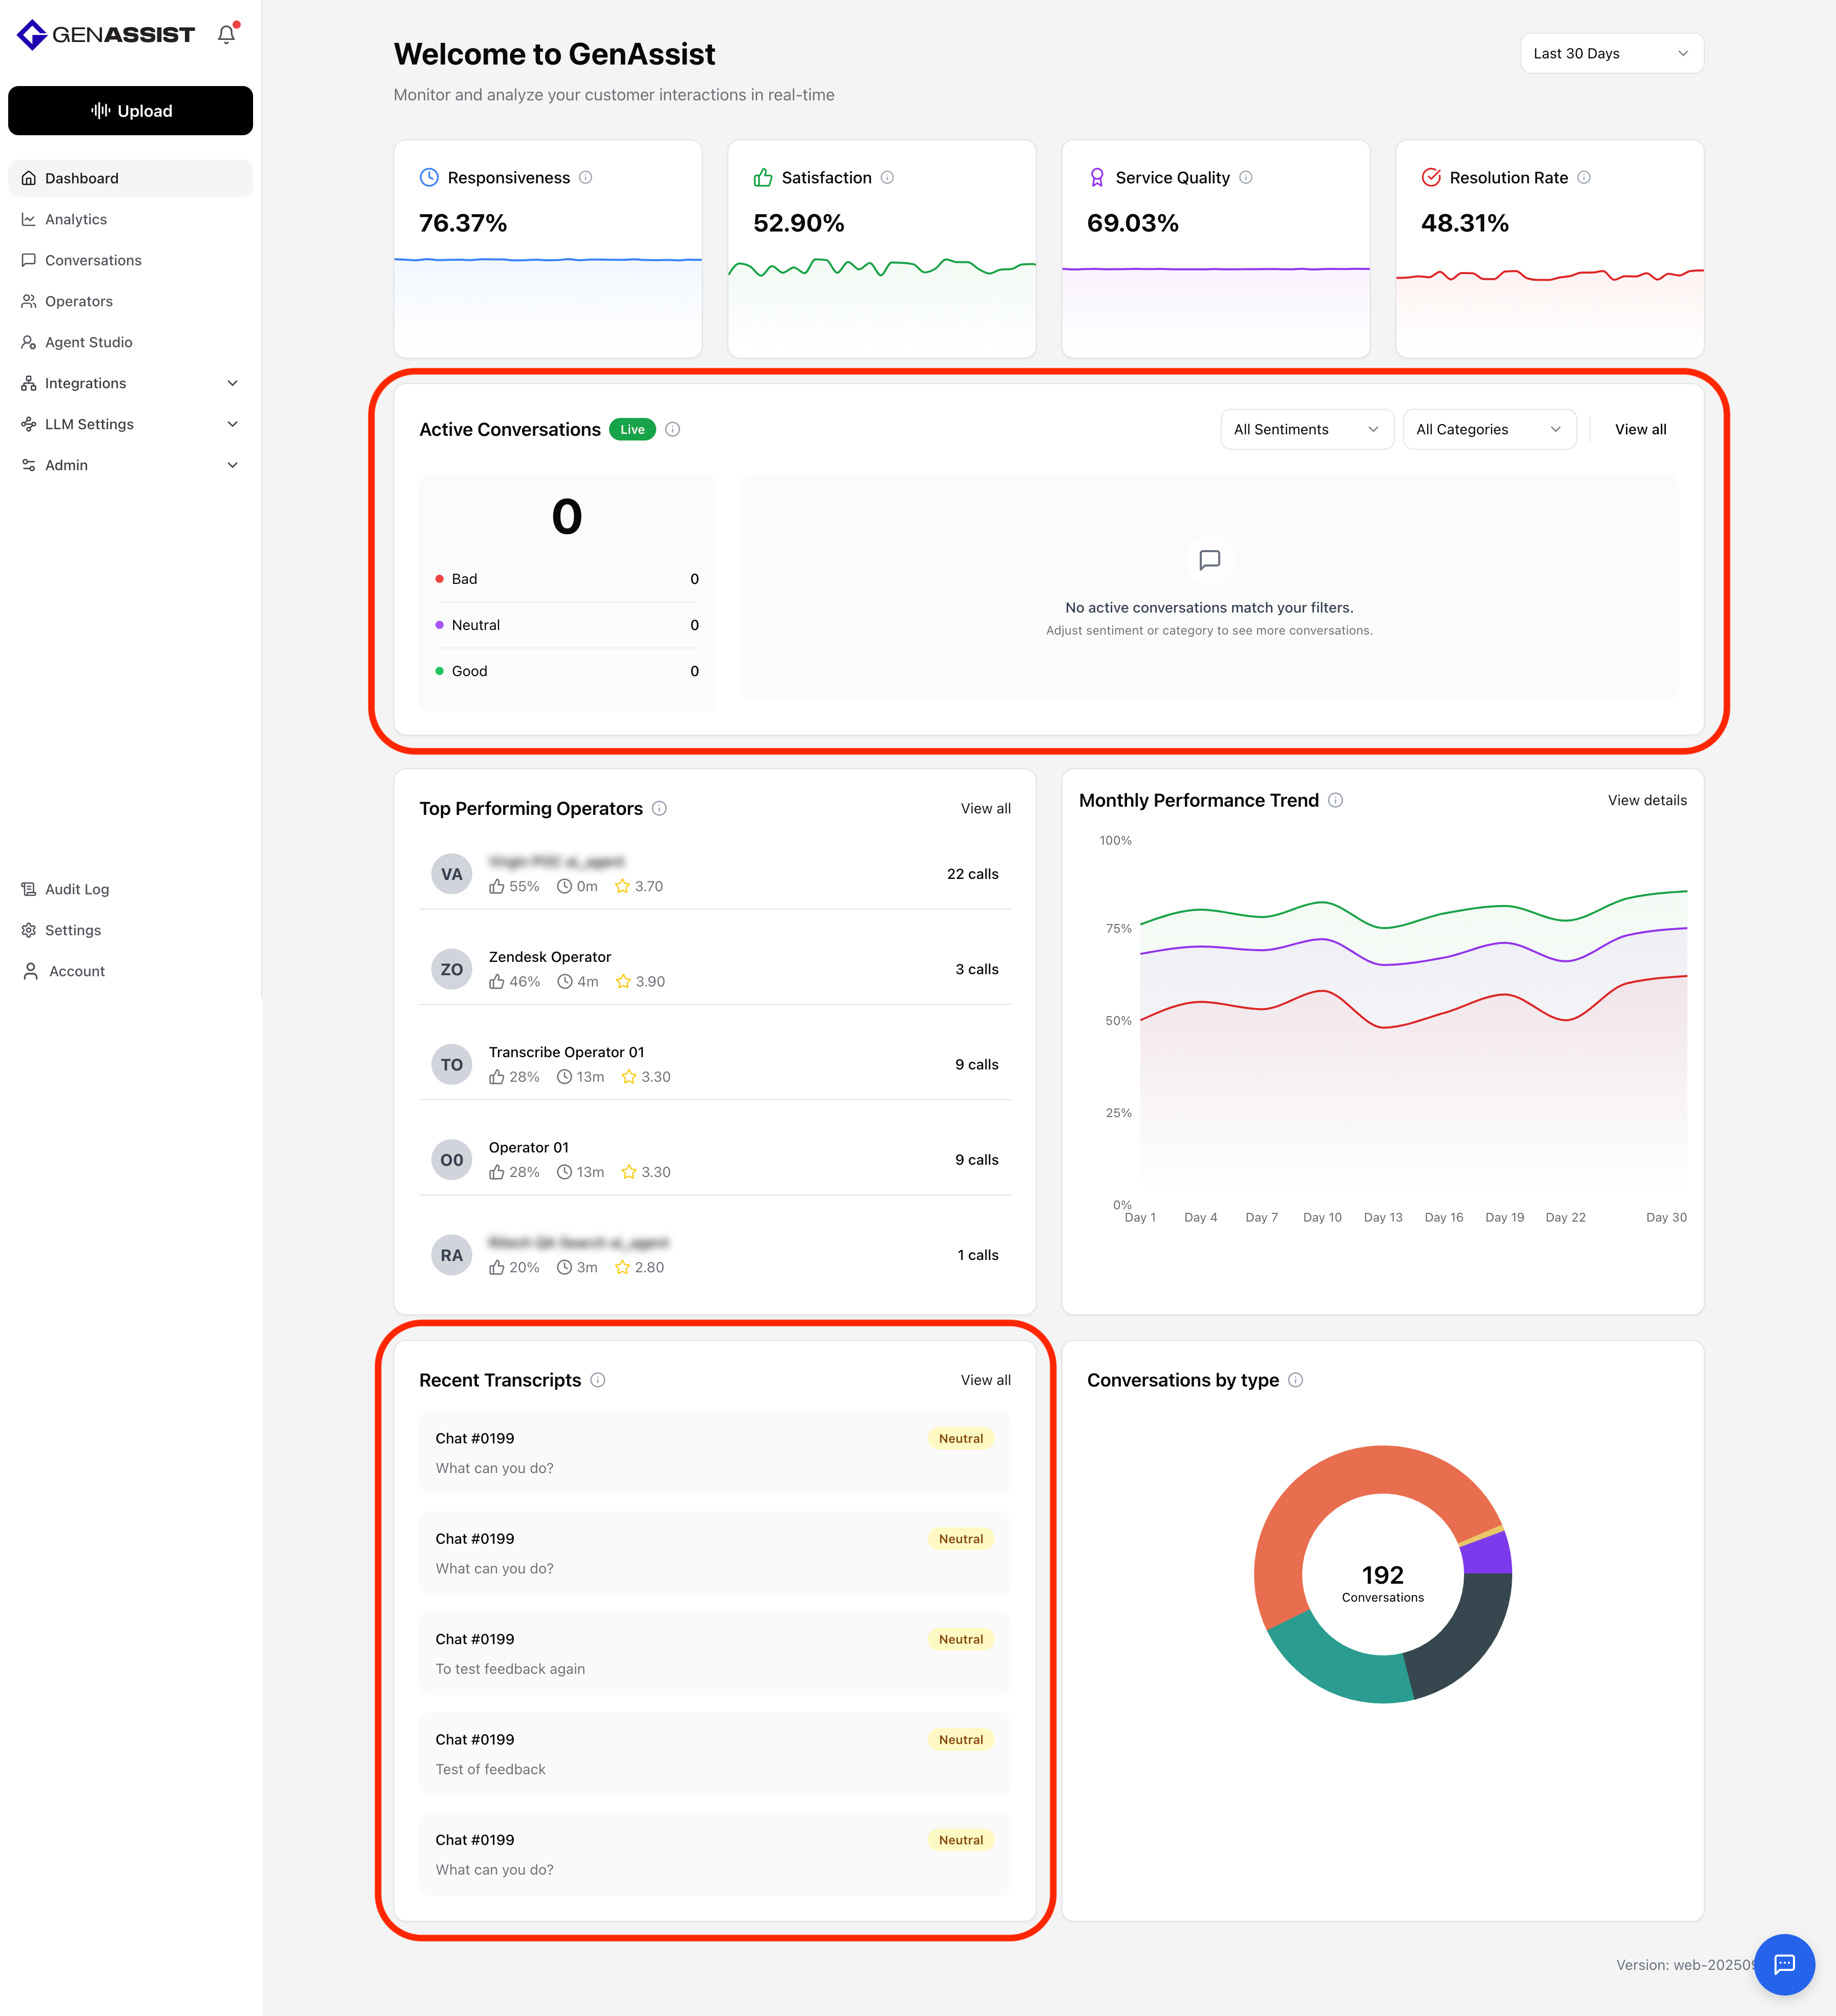
Task: Click the Responsiveness info icon
Action: pyautogui.click(x=586, y=177)
